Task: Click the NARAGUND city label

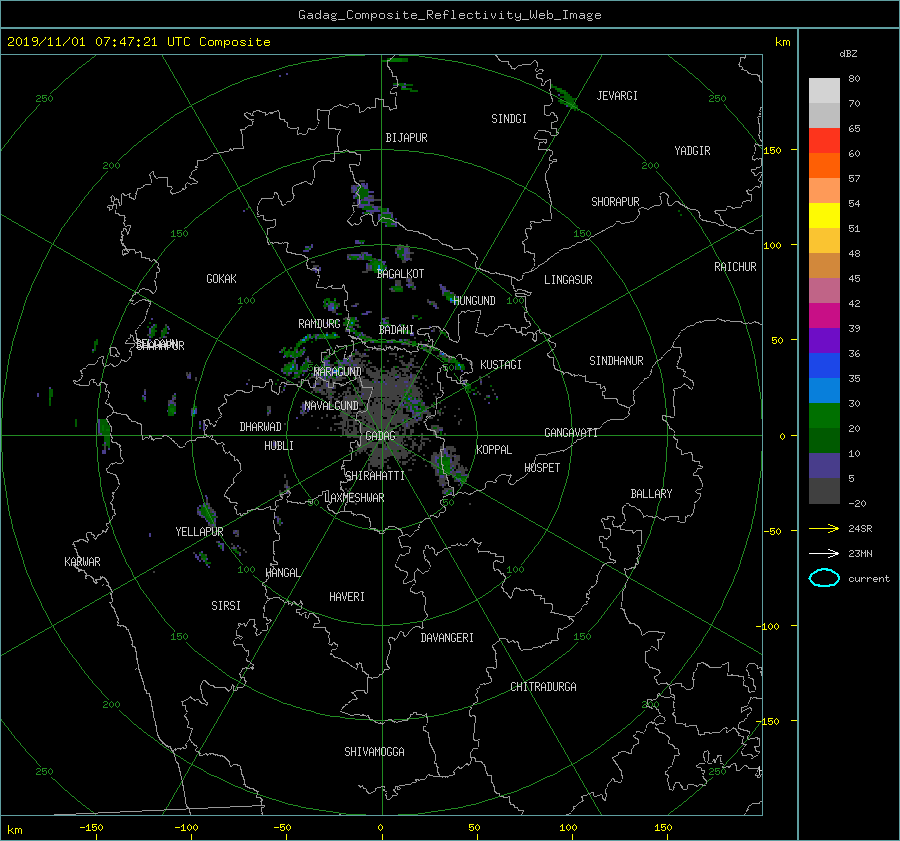Action: (x=338, y=372)
